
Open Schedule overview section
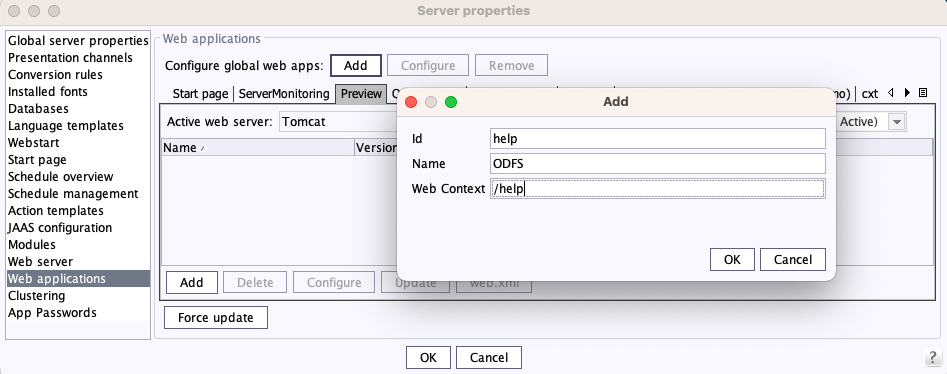pyautogui.click(x=78, y=176)
